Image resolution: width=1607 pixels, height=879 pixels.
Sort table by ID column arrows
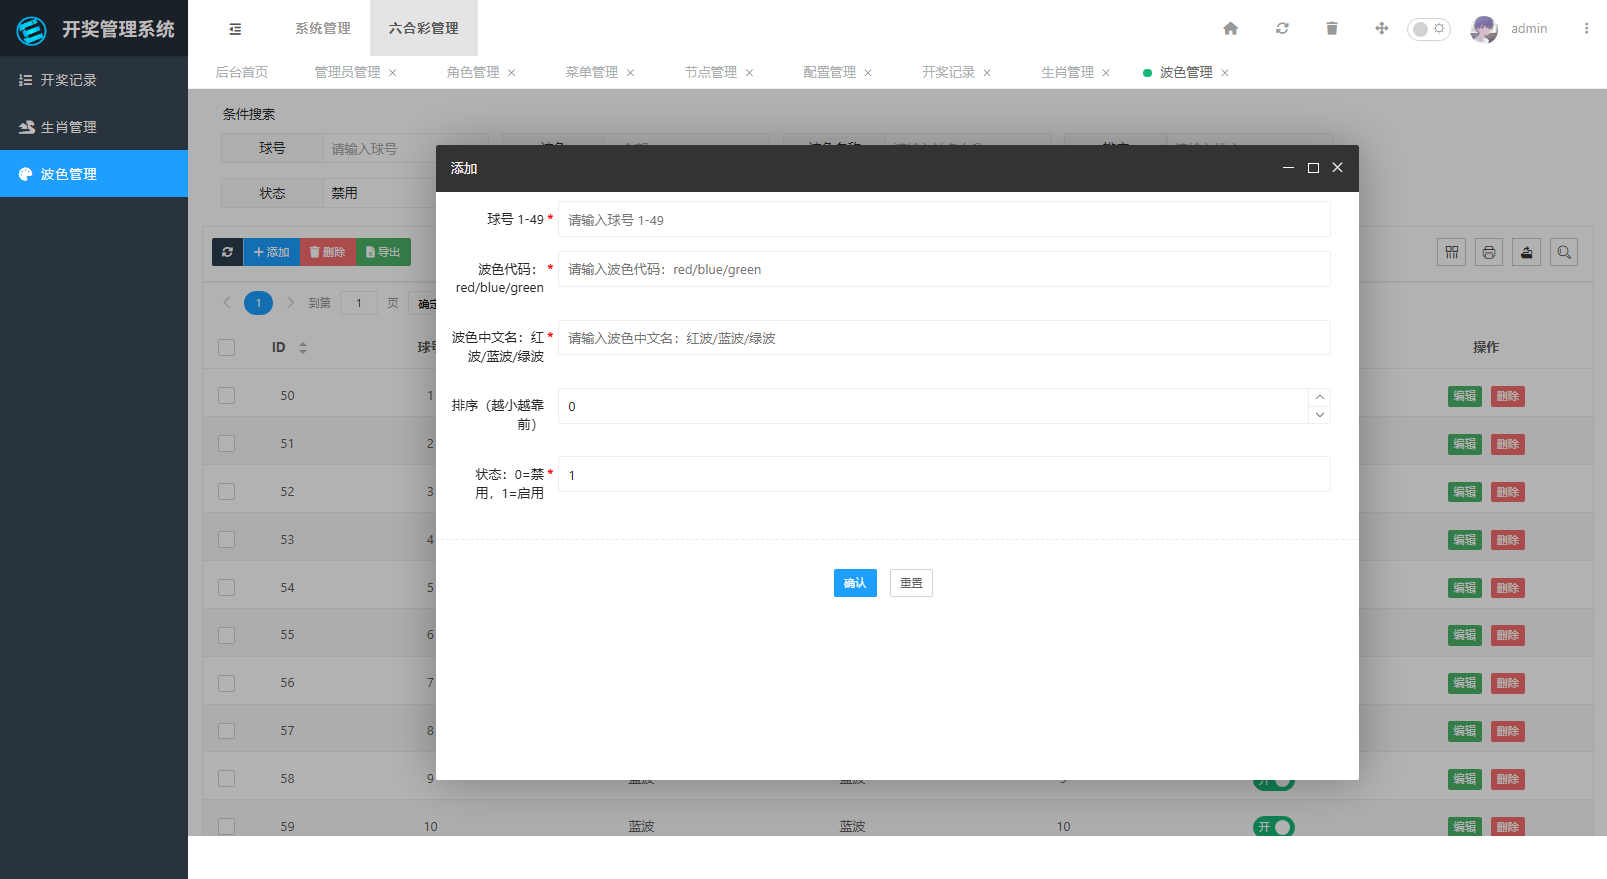point(303,348)
